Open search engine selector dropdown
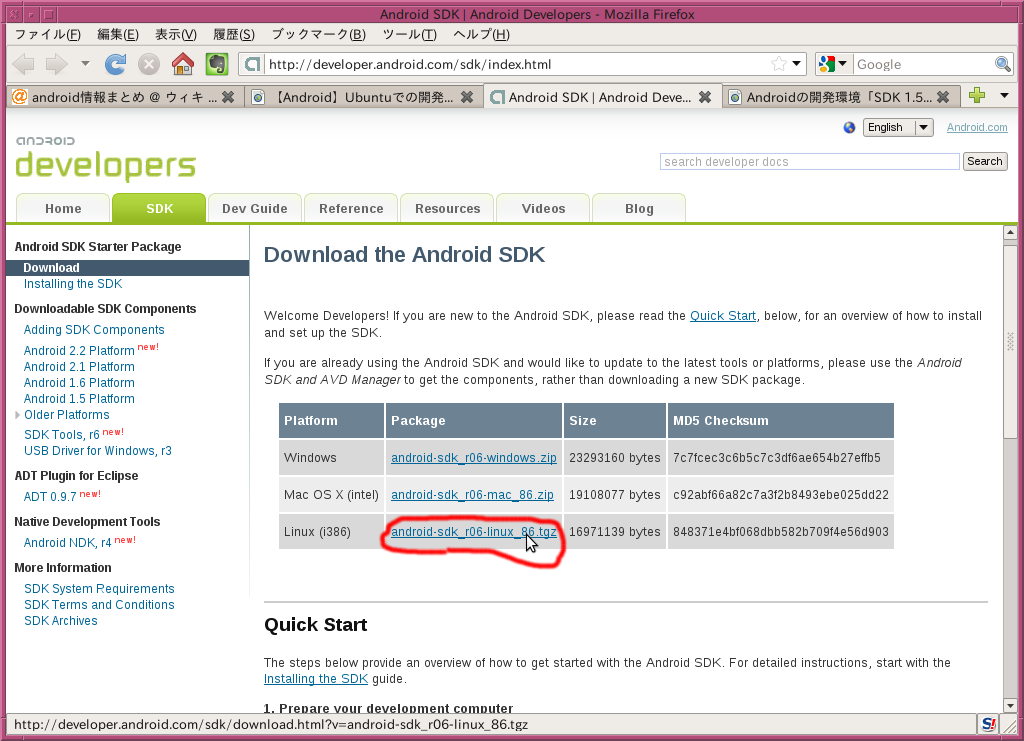The image size is (1024, 741). 842,64
